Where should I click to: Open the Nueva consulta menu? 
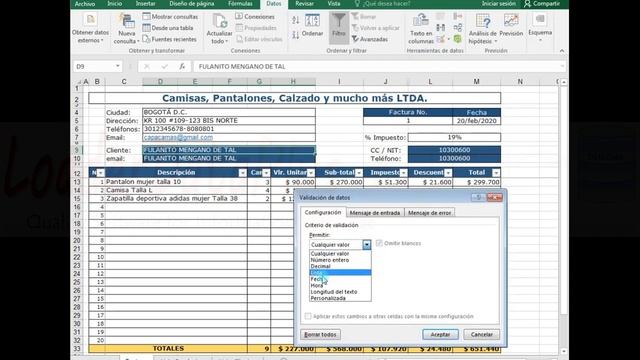pos(126,29)
